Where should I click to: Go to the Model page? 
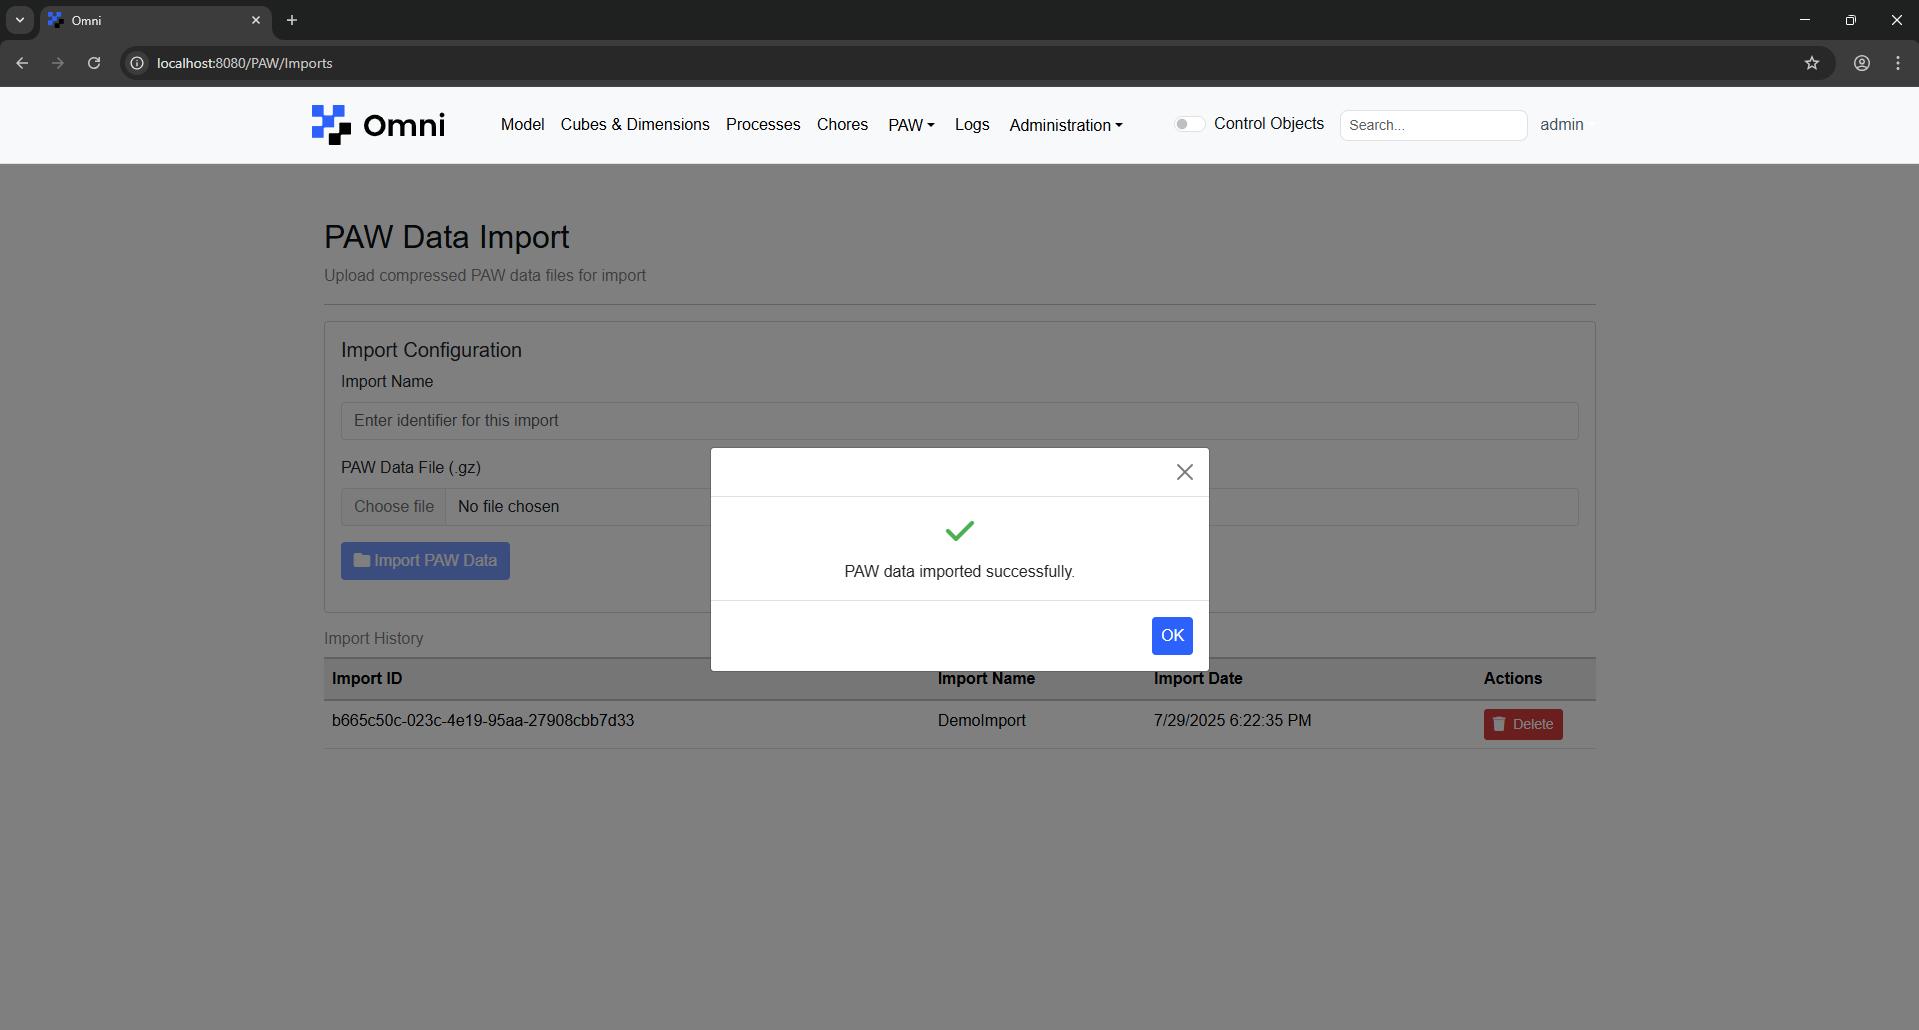tap(522, 125)
